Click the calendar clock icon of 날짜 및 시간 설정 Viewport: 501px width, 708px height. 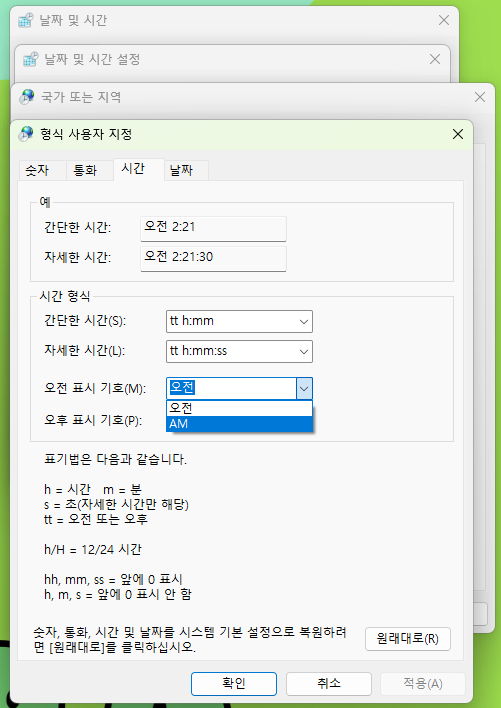click(x=31, y=59)
